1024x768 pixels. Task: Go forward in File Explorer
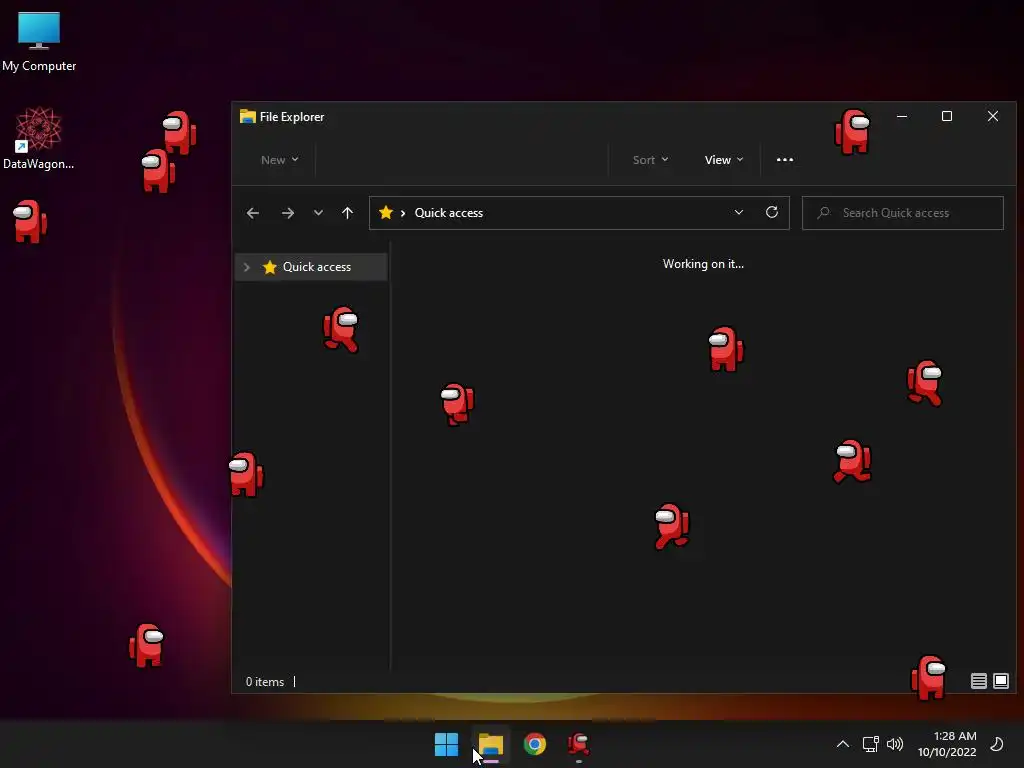pyautogui.click(x=287, y=213)
